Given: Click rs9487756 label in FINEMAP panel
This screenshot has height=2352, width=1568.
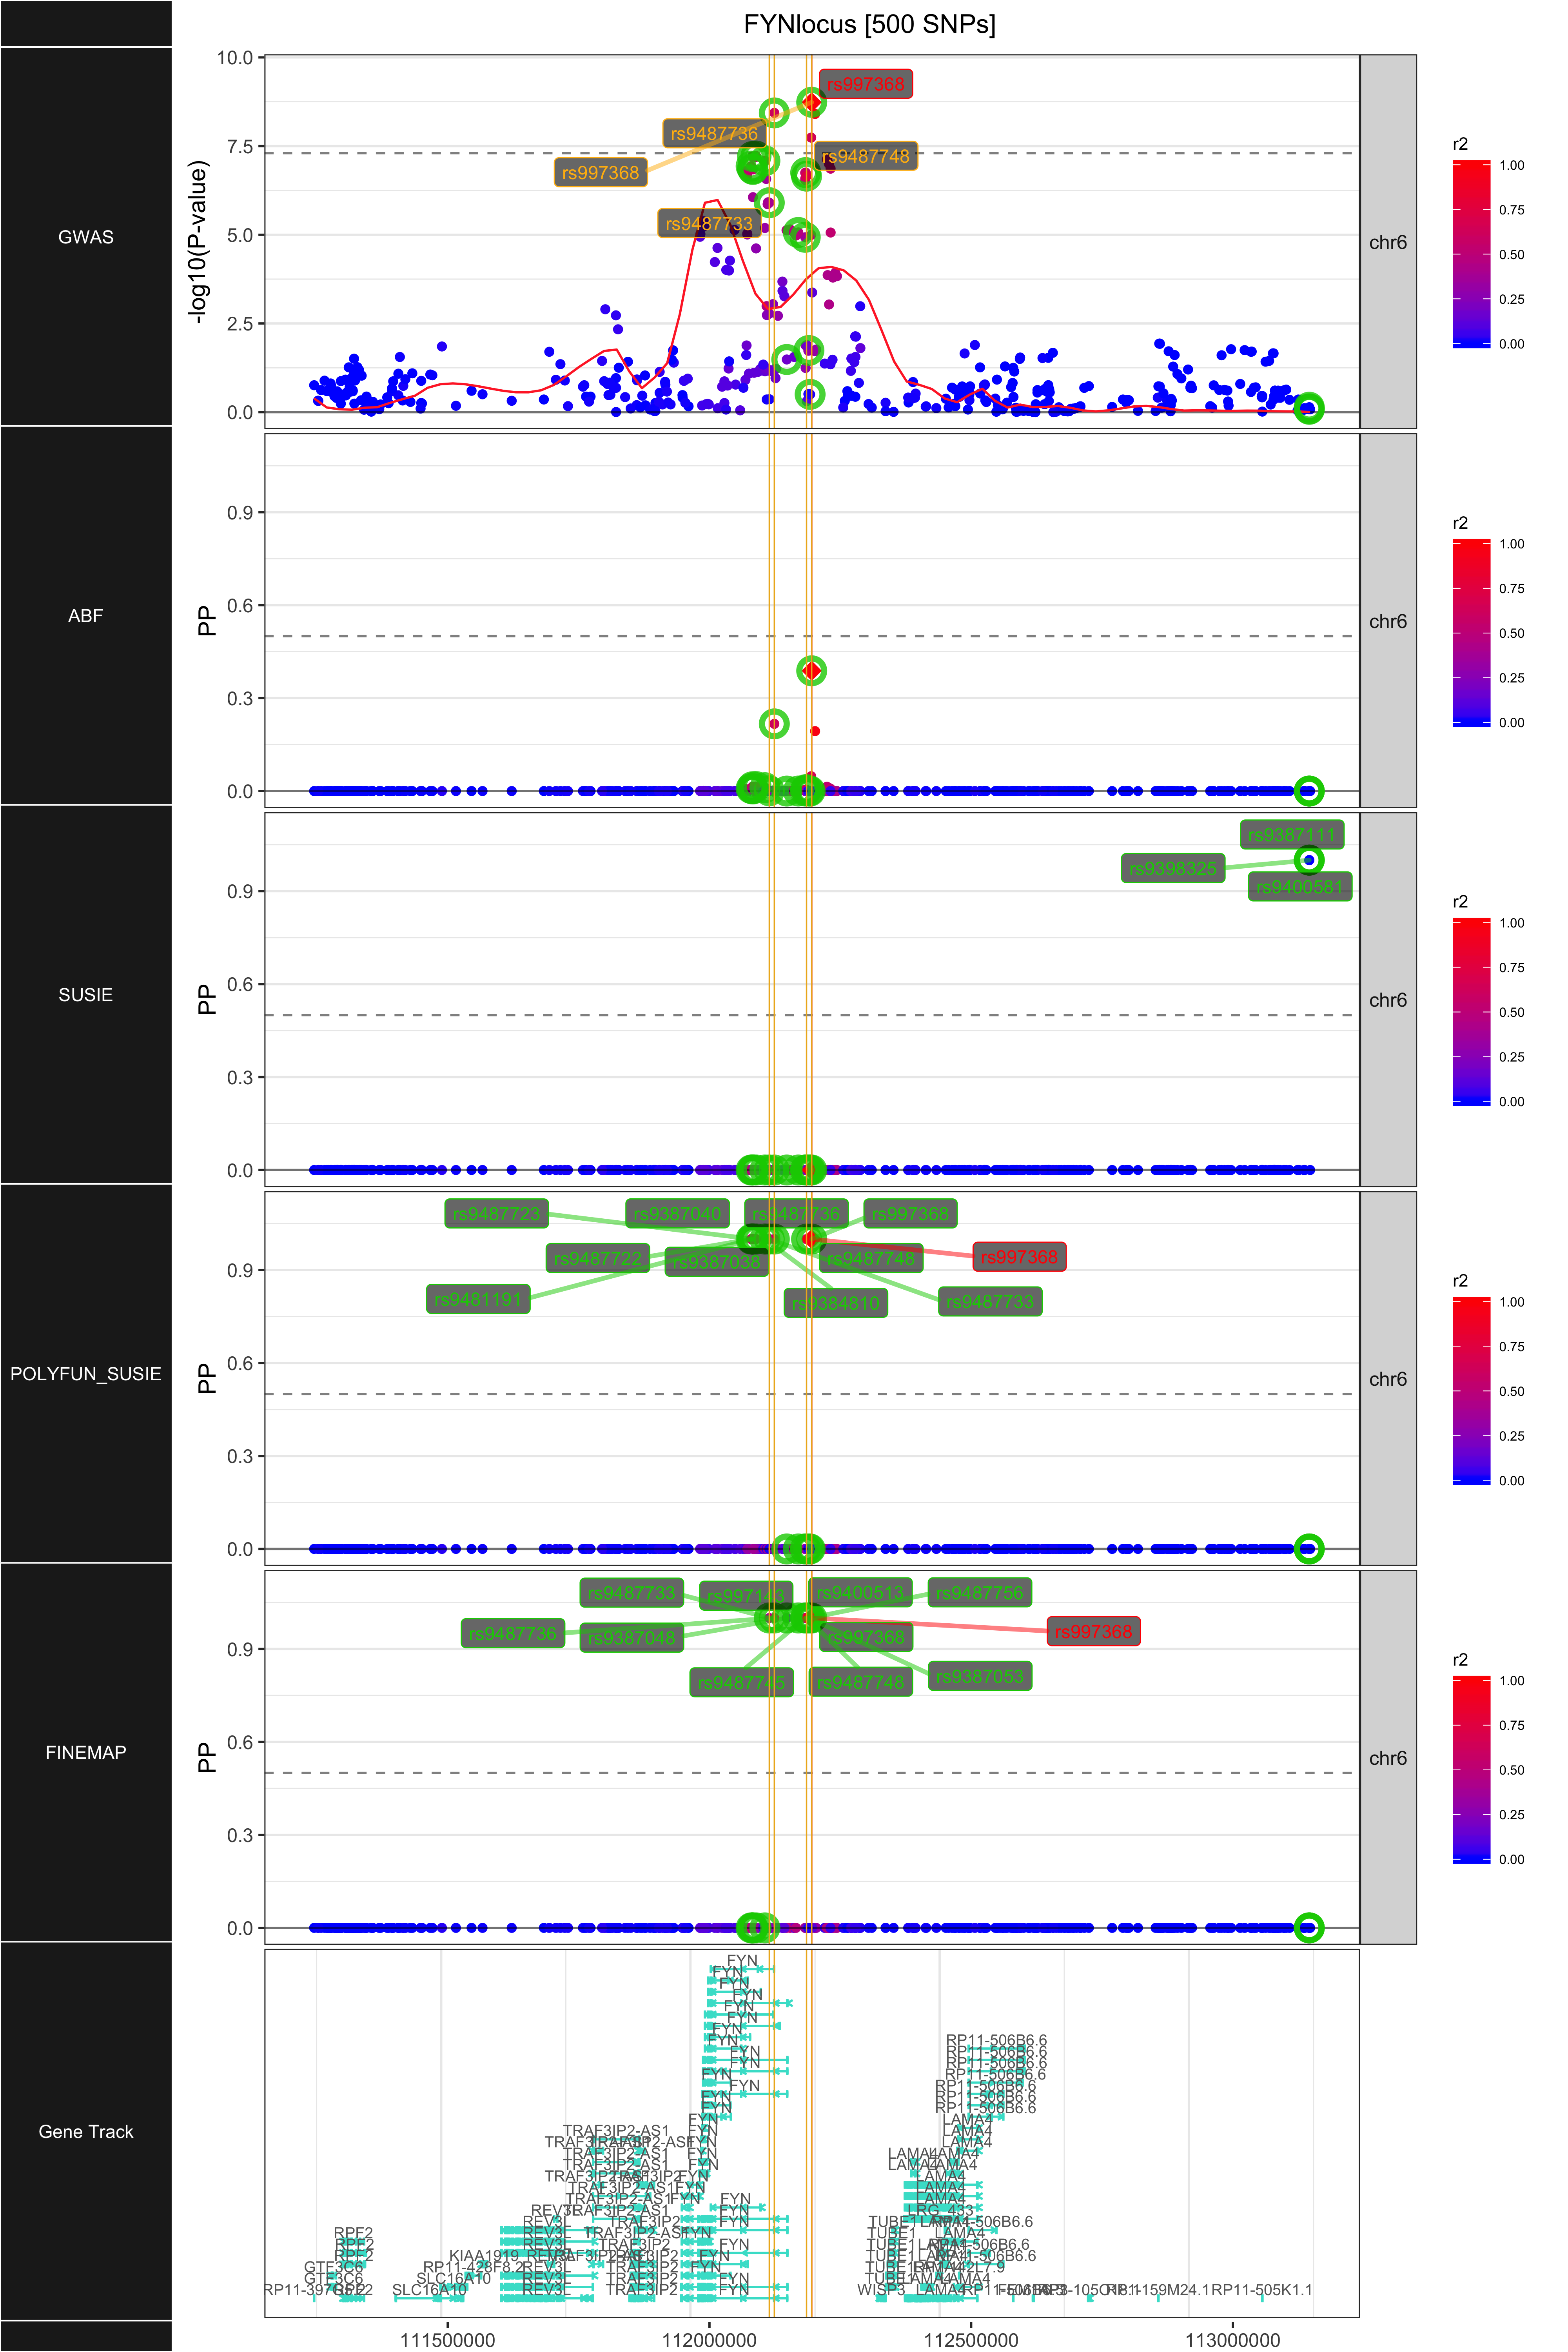Looking at the screenshot, I should point(980,1593).
